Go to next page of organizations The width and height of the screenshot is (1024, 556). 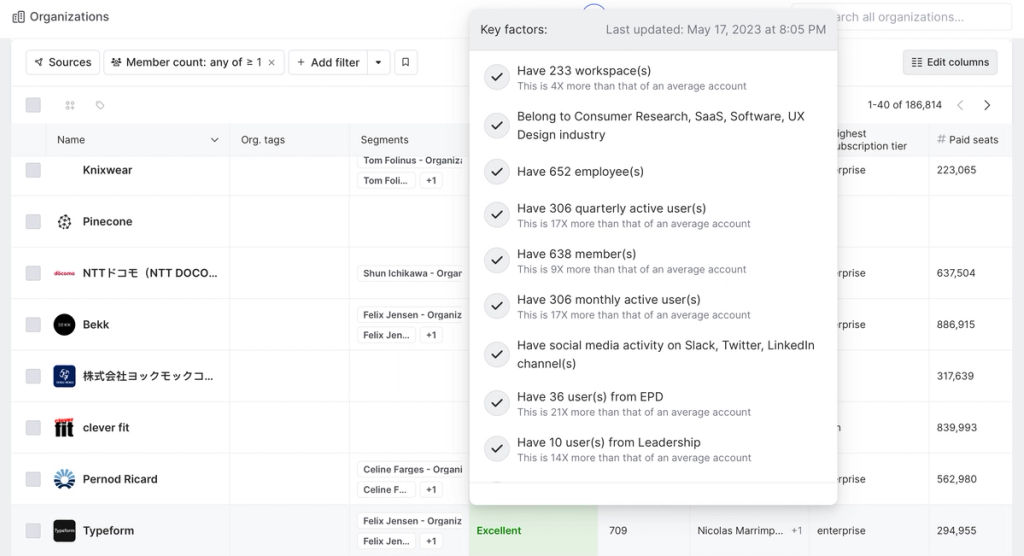click(x=987, y=105)
